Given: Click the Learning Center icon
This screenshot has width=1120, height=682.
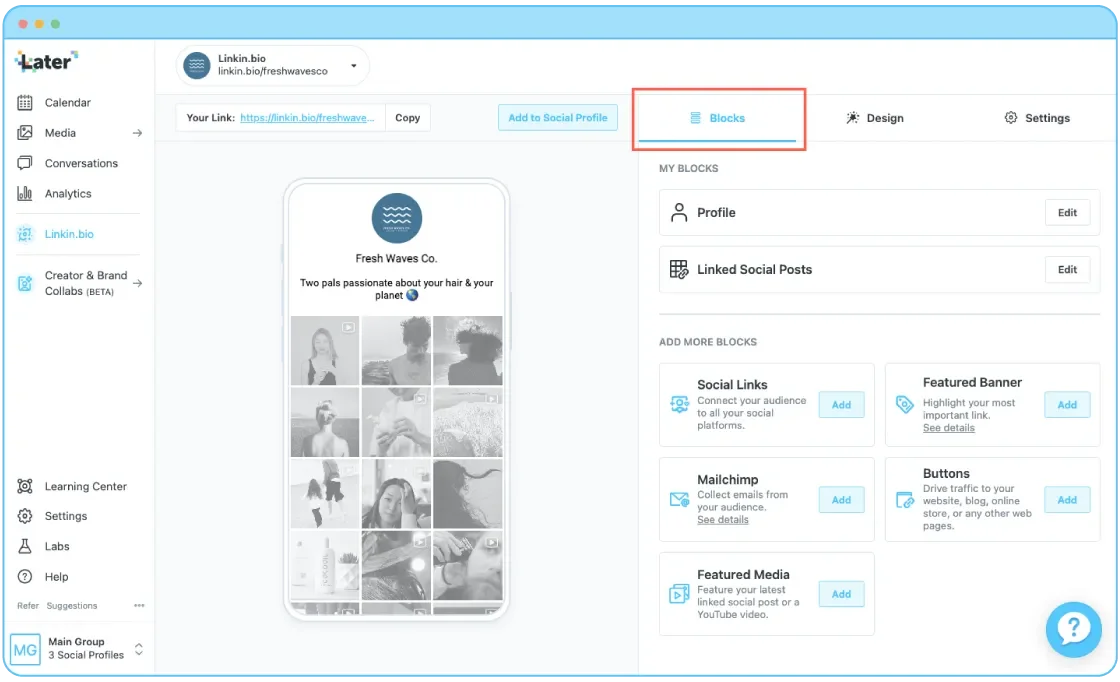Looking at the screenshot, I should click(x=25, y=486).
